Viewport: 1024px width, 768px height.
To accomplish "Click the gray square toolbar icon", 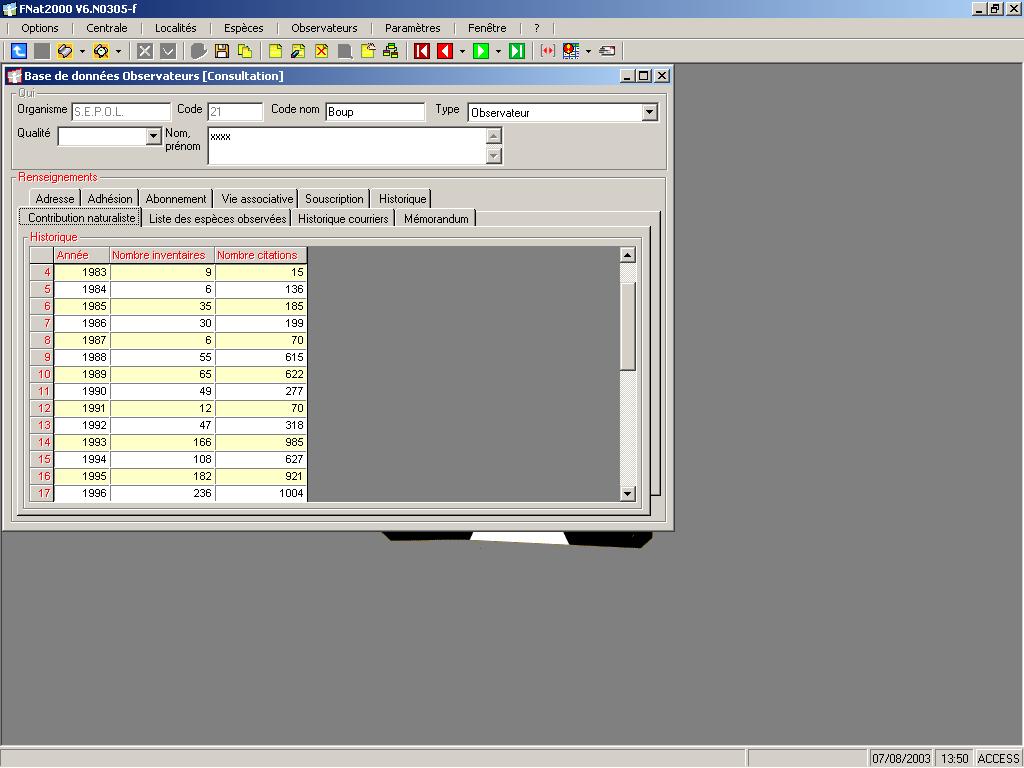I will 42,51.
